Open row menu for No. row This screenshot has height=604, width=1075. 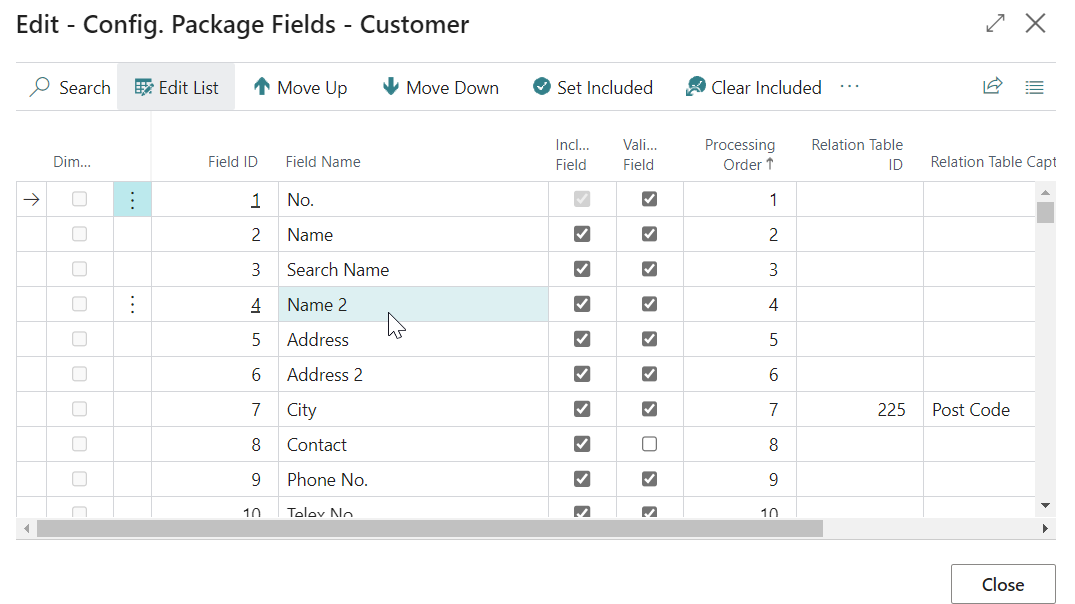tap(132, 200)
